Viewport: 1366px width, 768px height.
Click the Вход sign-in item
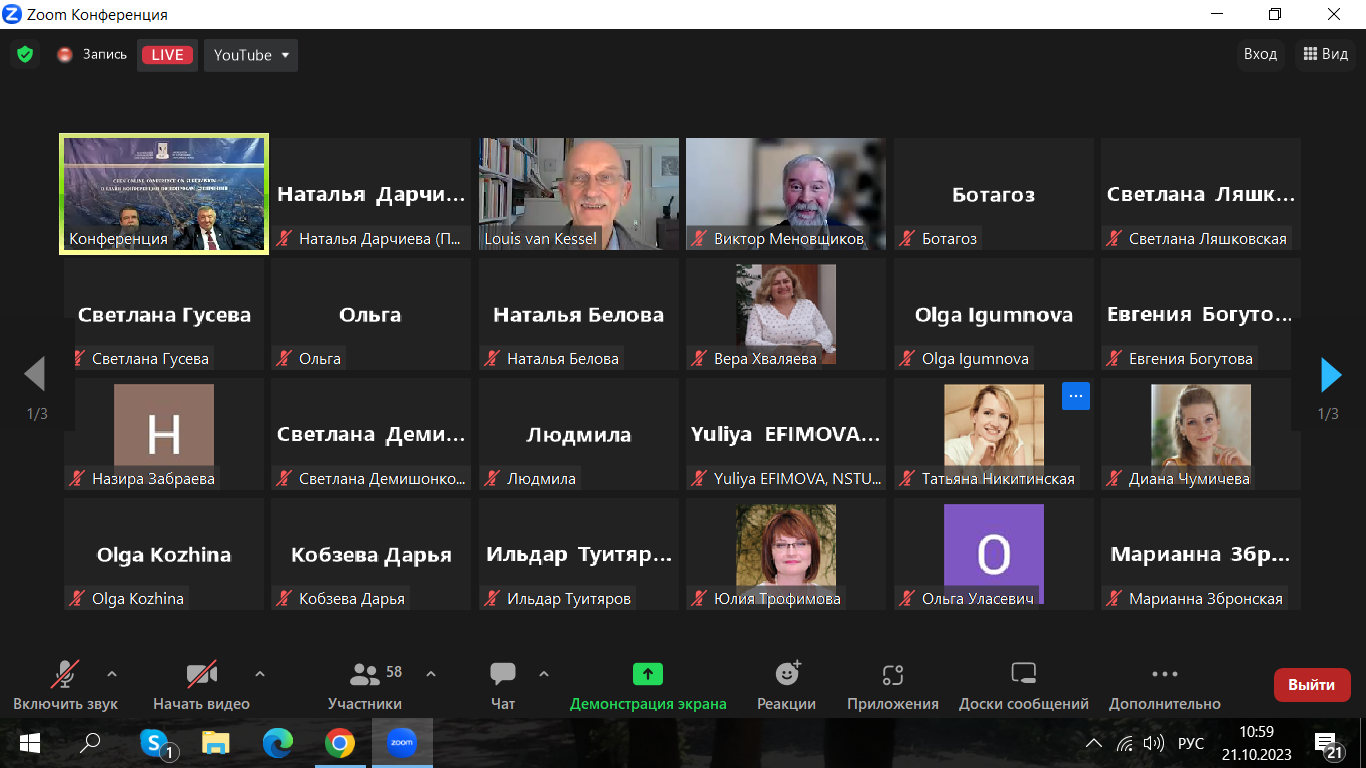pyautogui.click(x=1260, y=54)
